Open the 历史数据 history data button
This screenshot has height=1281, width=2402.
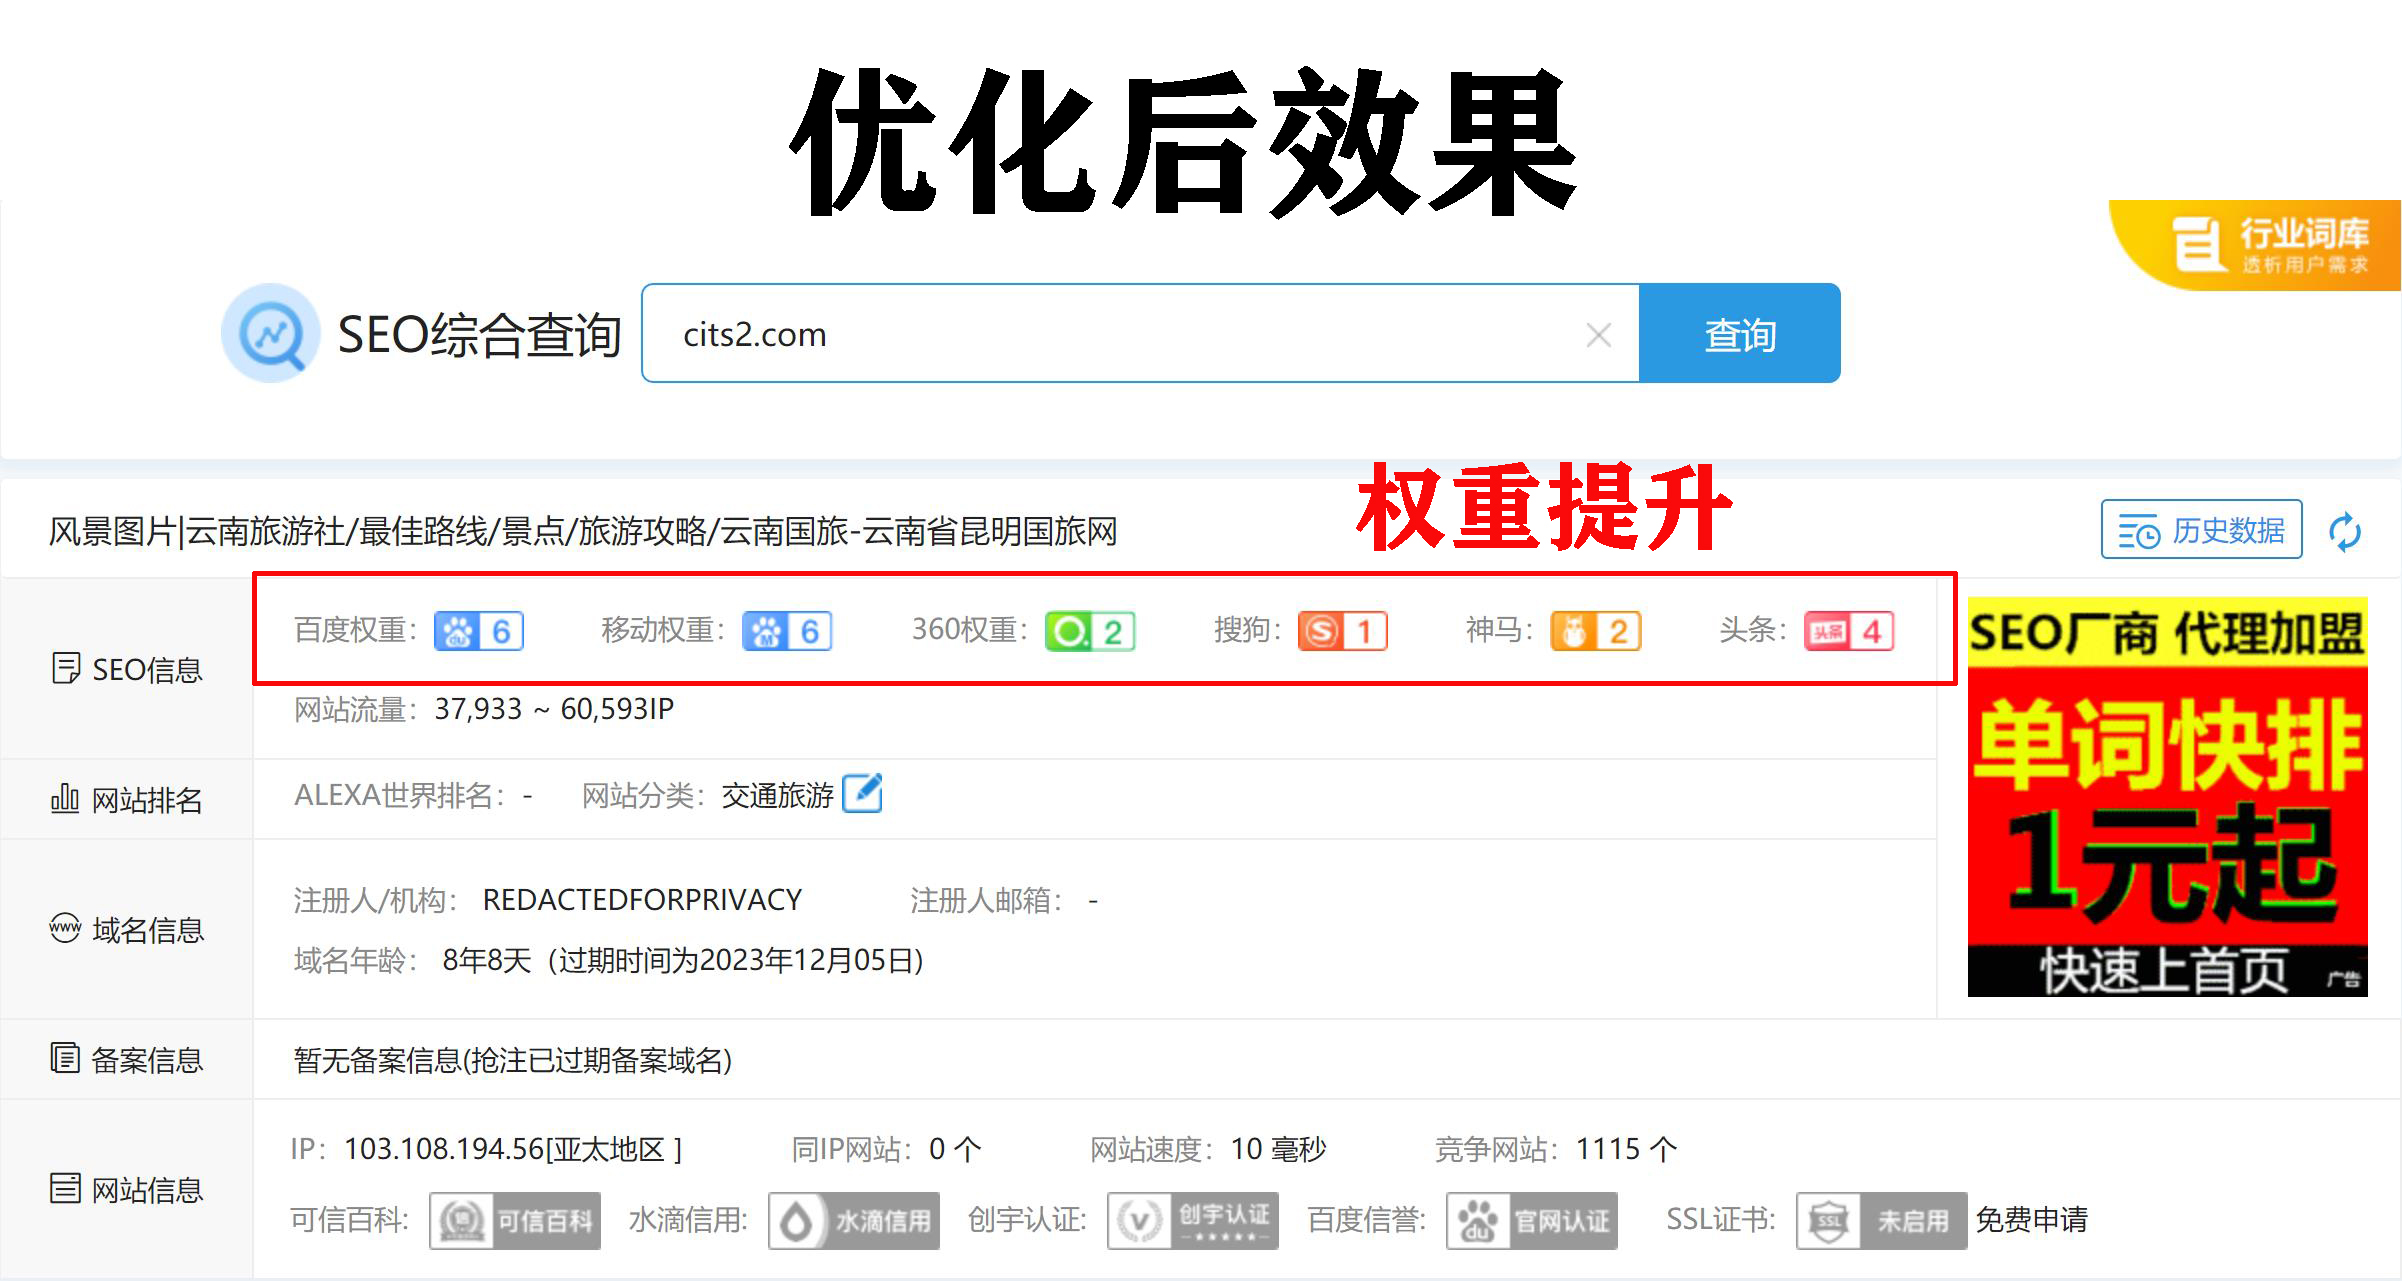[2201, 530]
